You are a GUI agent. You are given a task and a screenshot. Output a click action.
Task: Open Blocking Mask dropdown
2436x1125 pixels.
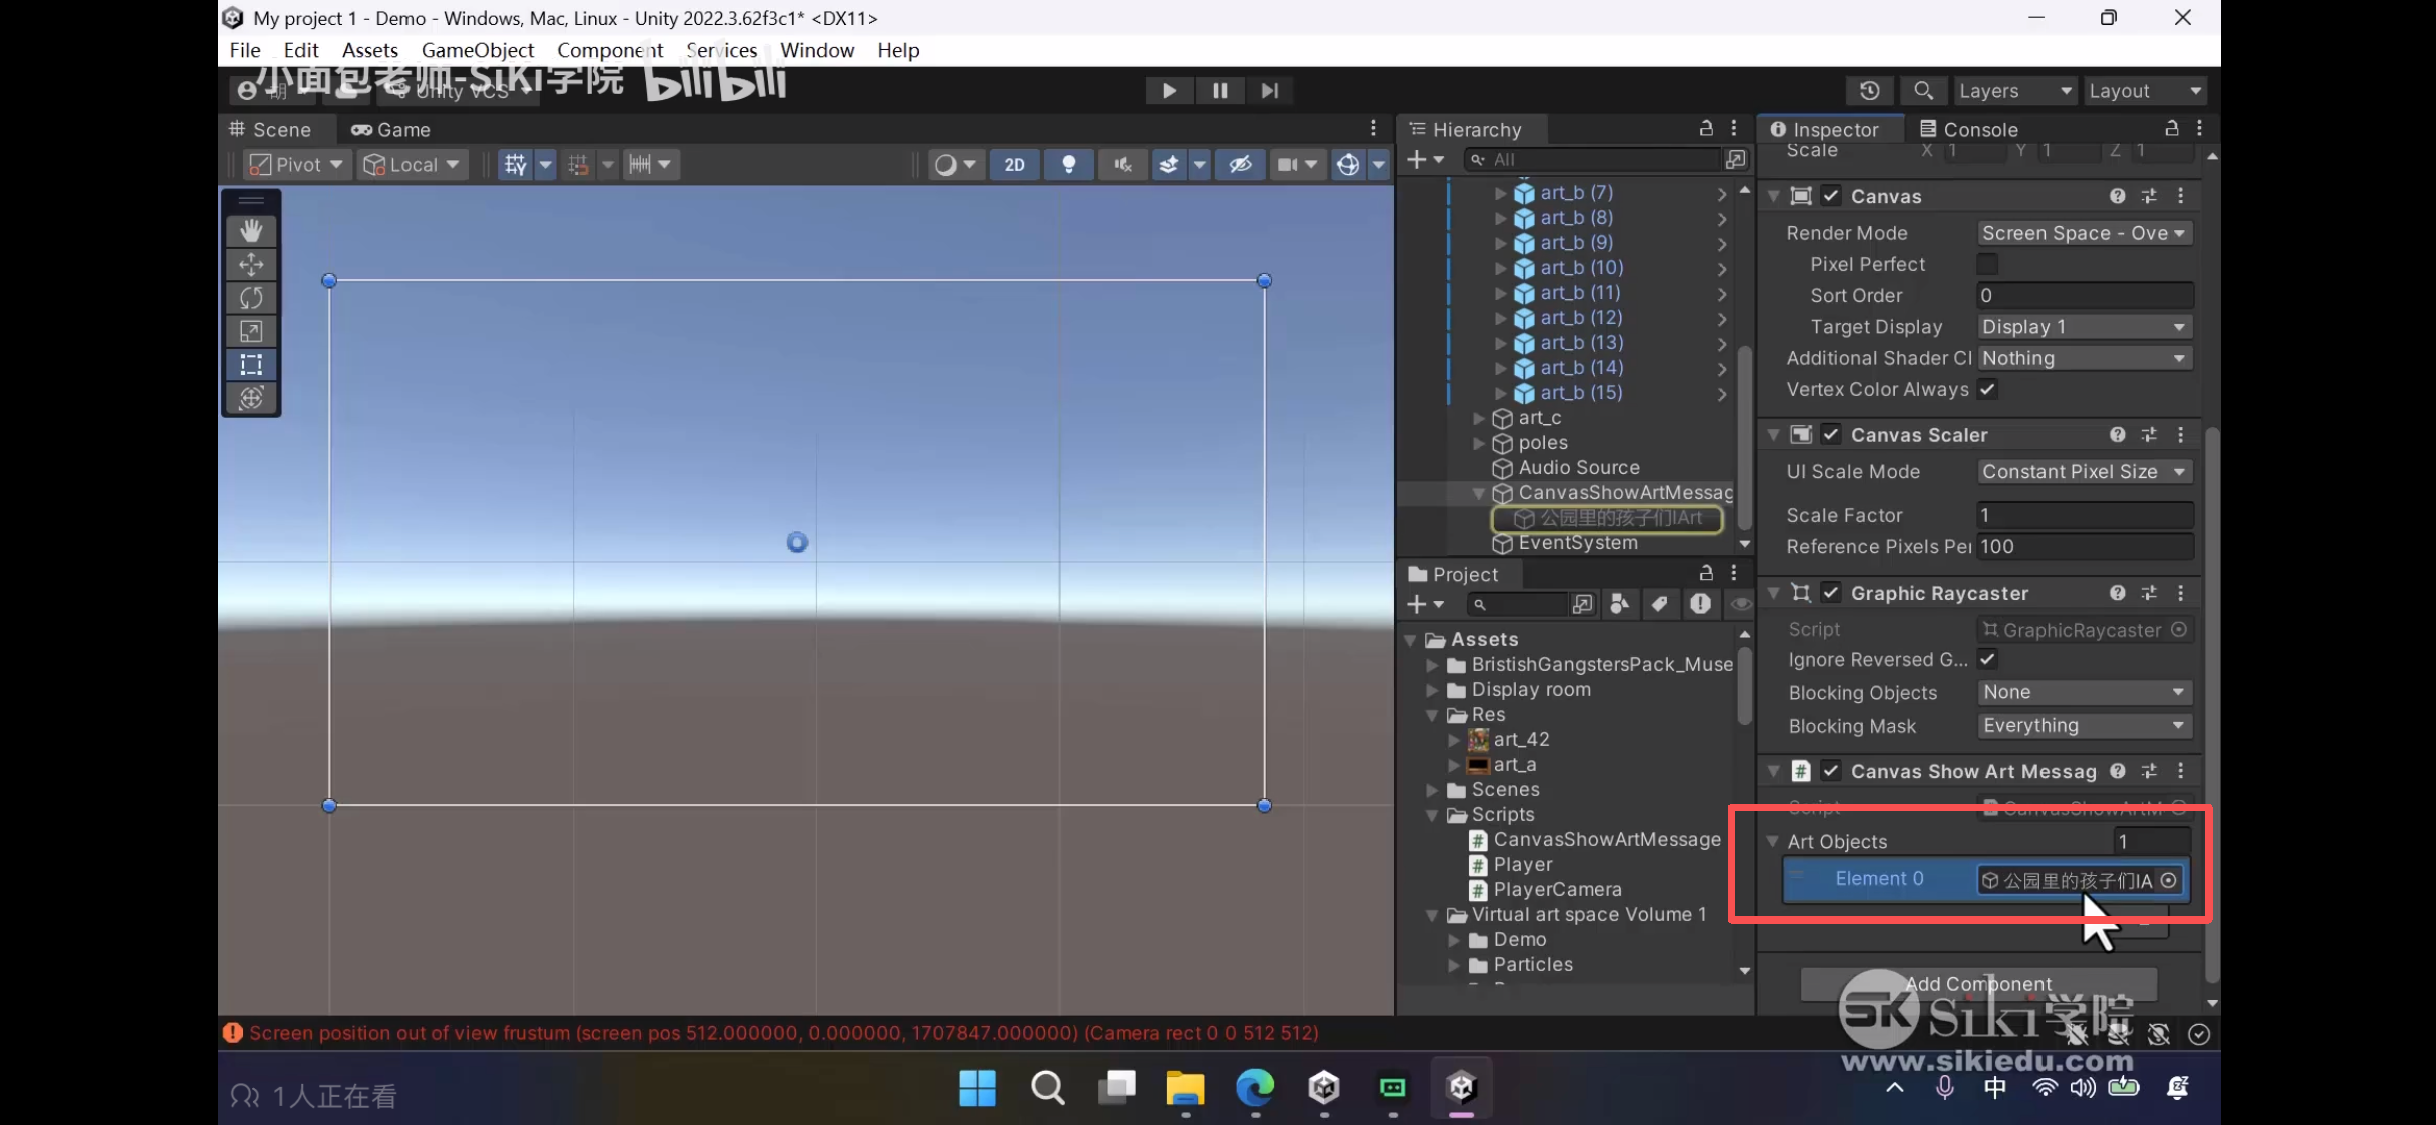tap(2084, 726)
